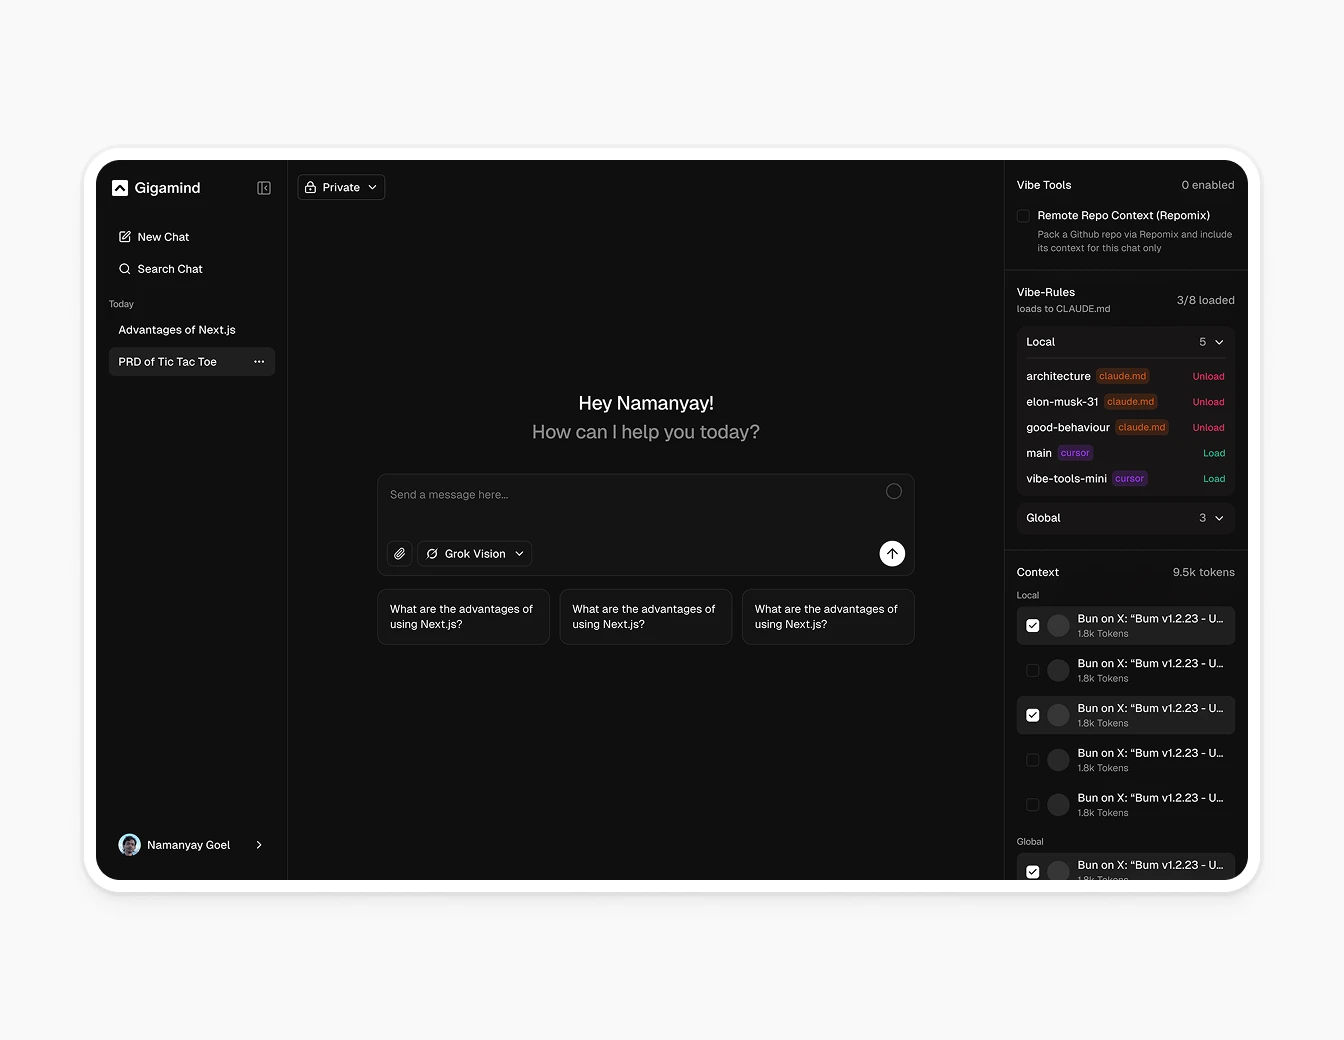Expand the Namanyay Goel profile chevron
This screenshot has width=1344, height=1040.
coord(259,844)
